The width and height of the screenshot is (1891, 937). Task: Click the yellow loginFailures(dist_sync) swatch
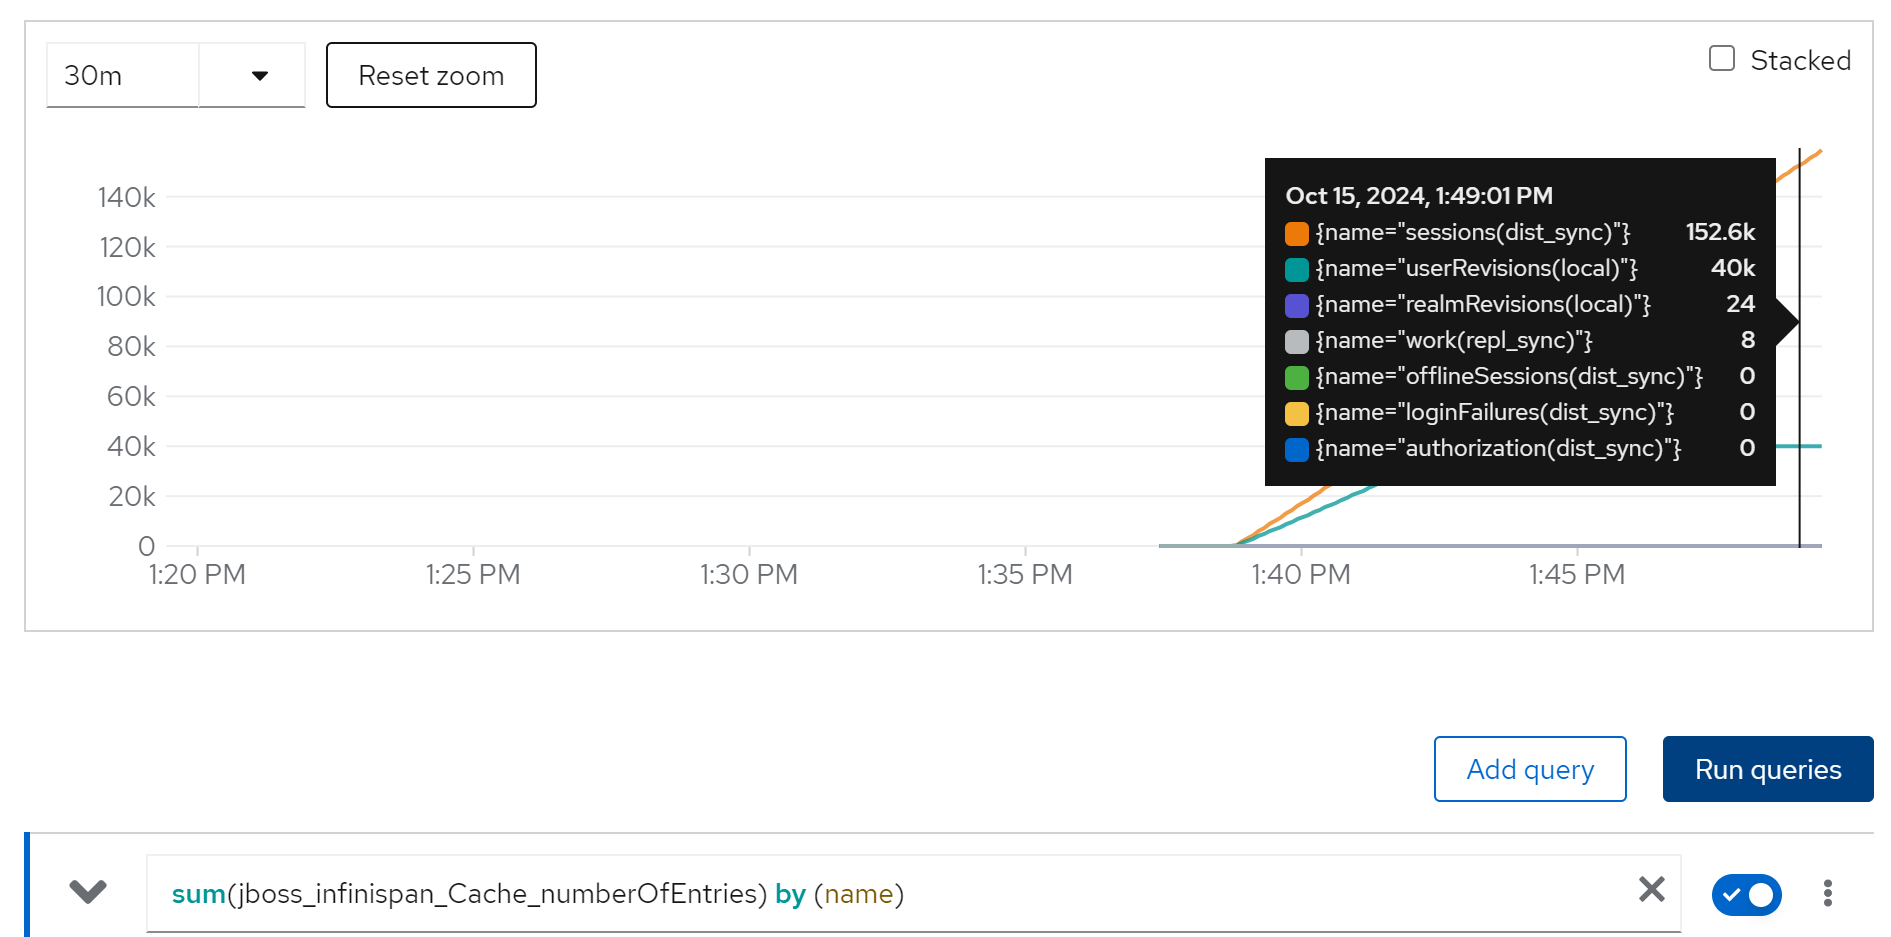tap(1296, 413)
